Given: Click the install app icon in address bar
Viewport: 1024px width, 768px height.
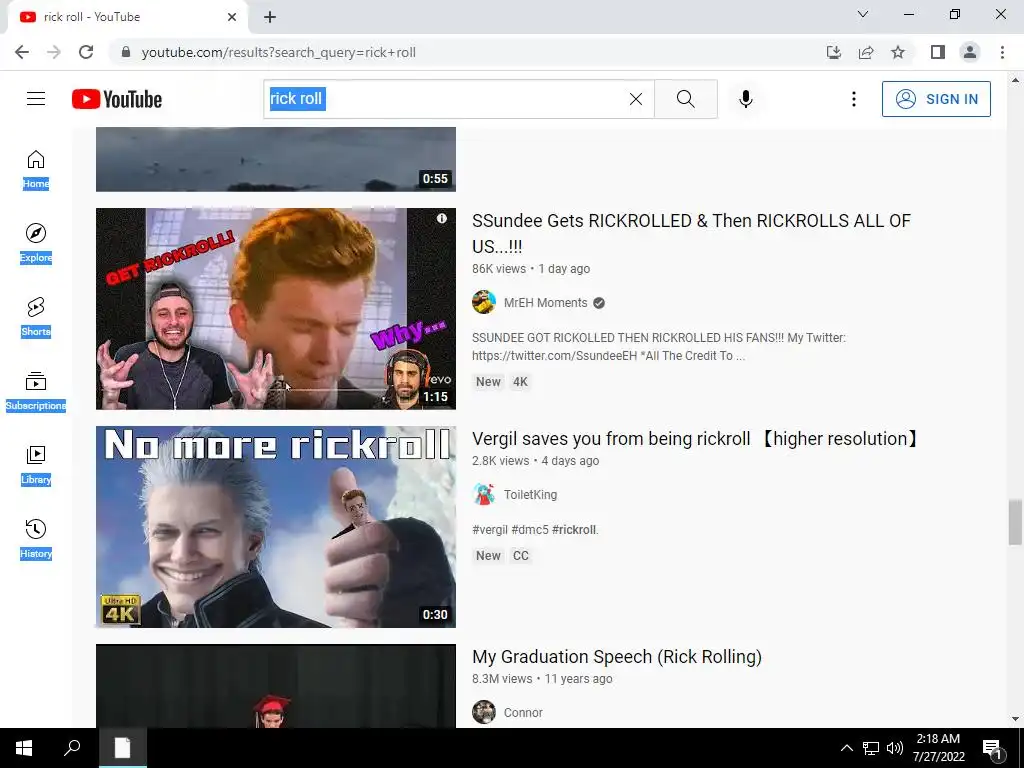Looking at the screenshot, I should [x=834, y=52].
